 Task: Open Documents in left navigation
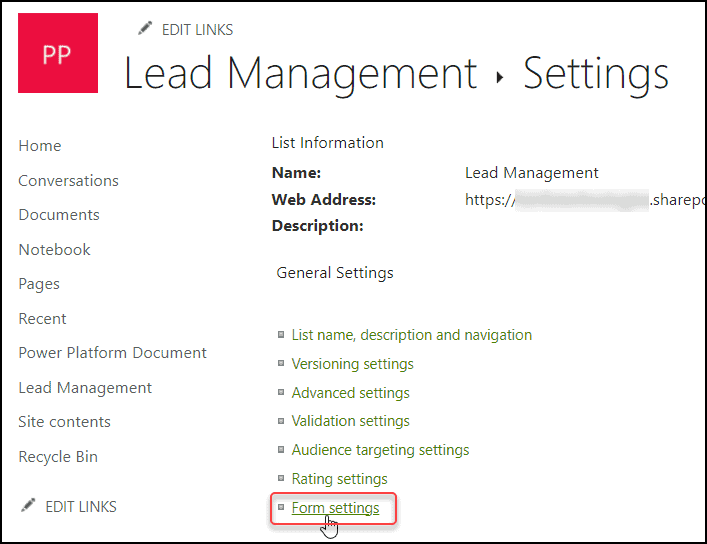pos(59,215)
